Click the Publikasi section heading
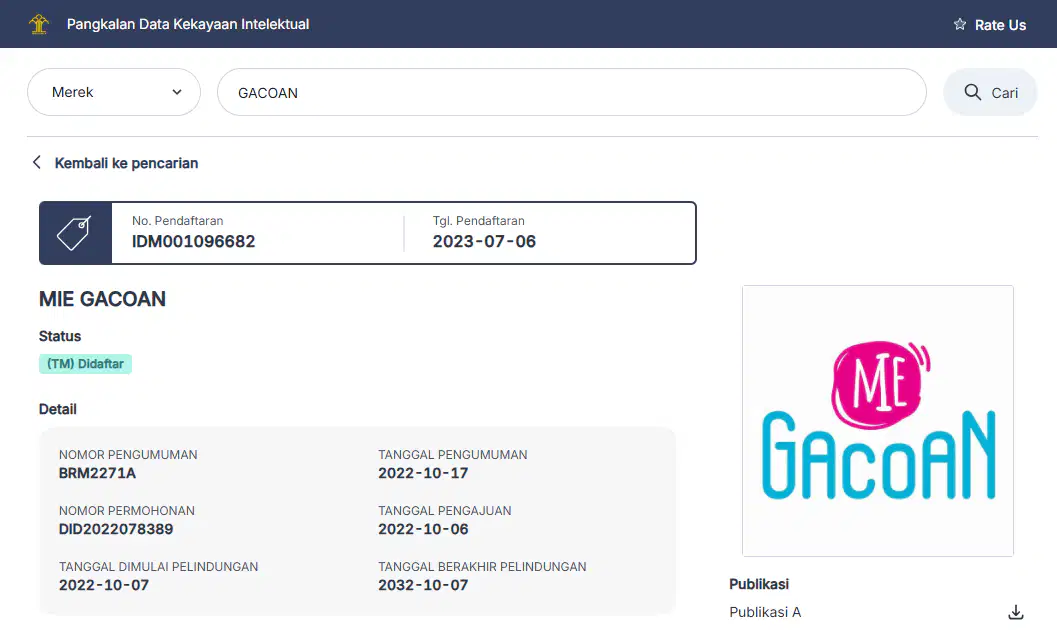1057x630 pixels. coord(759,584)
